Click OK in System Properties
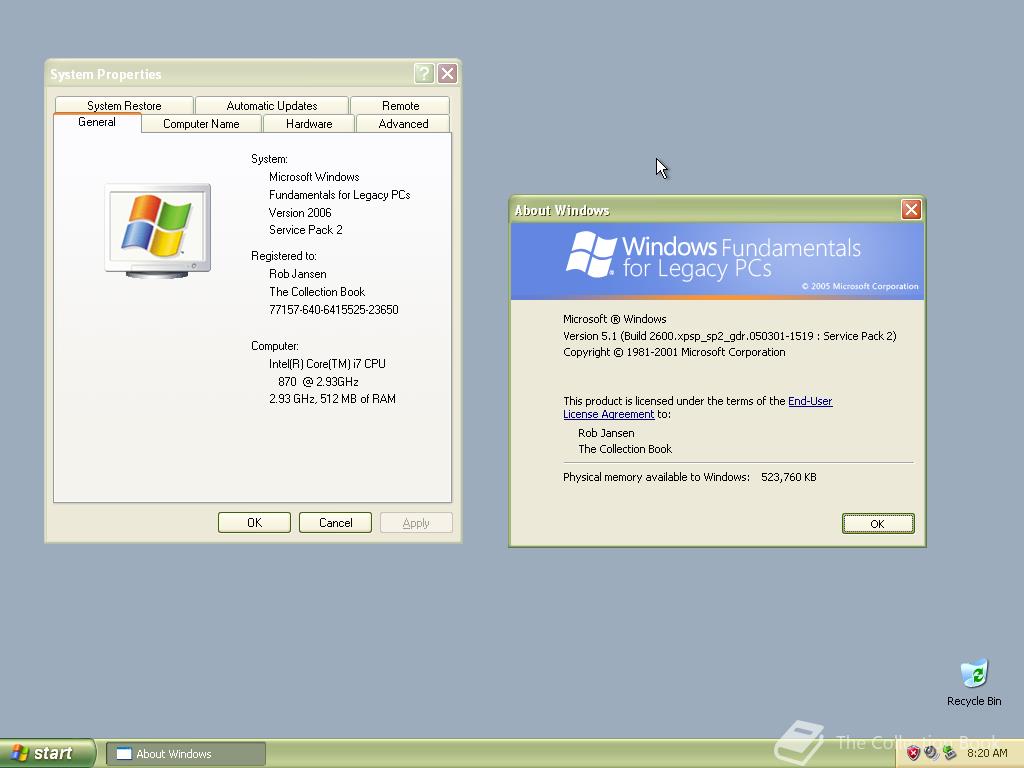 (x=254, y=522)
